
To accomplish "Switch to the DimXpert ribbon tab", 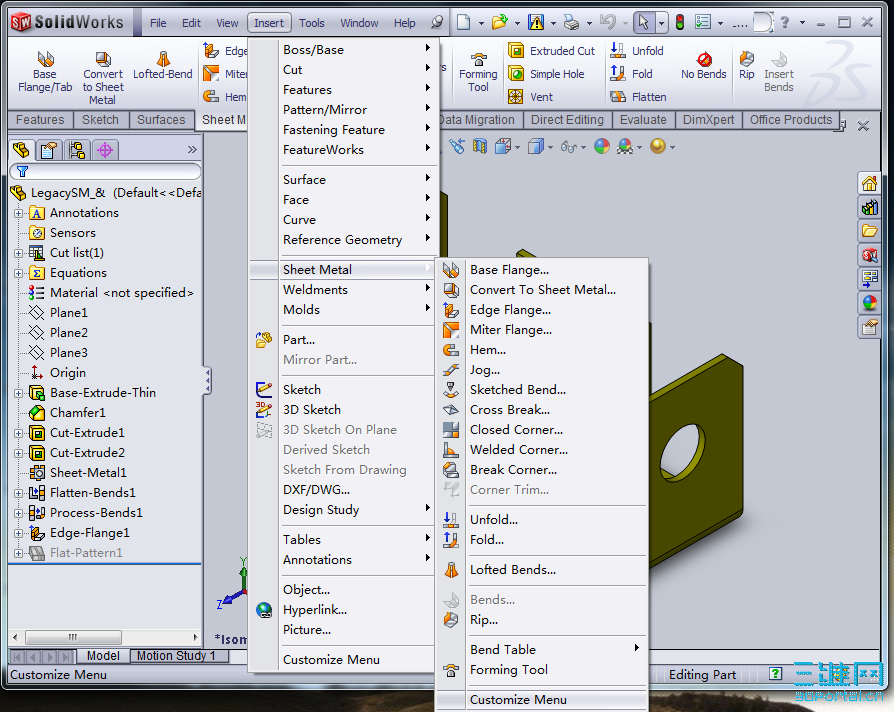I will pos(708,120).
